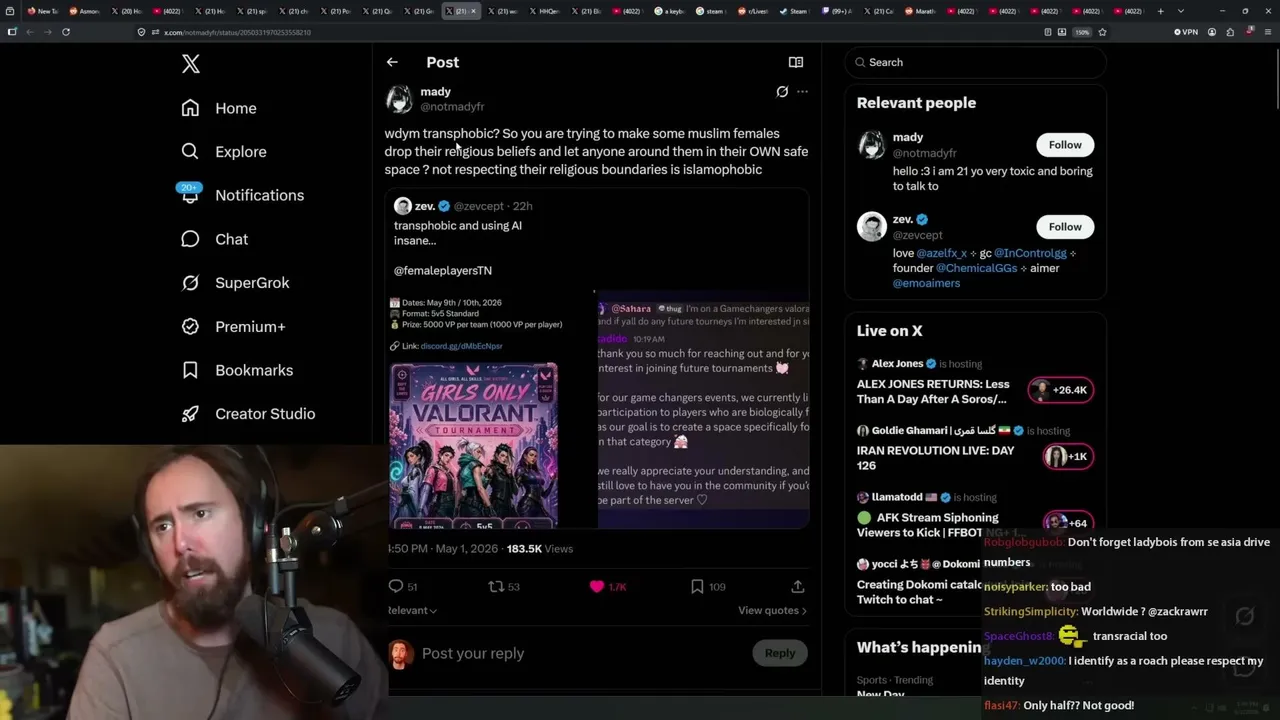Open Bookmarks from the X sidebar
1280x720 pixels.
pos(237,370)
